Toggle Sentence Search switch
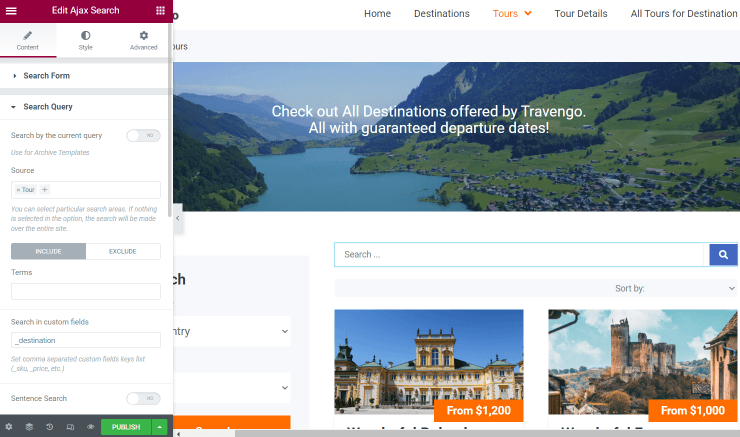This screenshot has height=437, width=740. pyautogui.click(x=143, y=398)
